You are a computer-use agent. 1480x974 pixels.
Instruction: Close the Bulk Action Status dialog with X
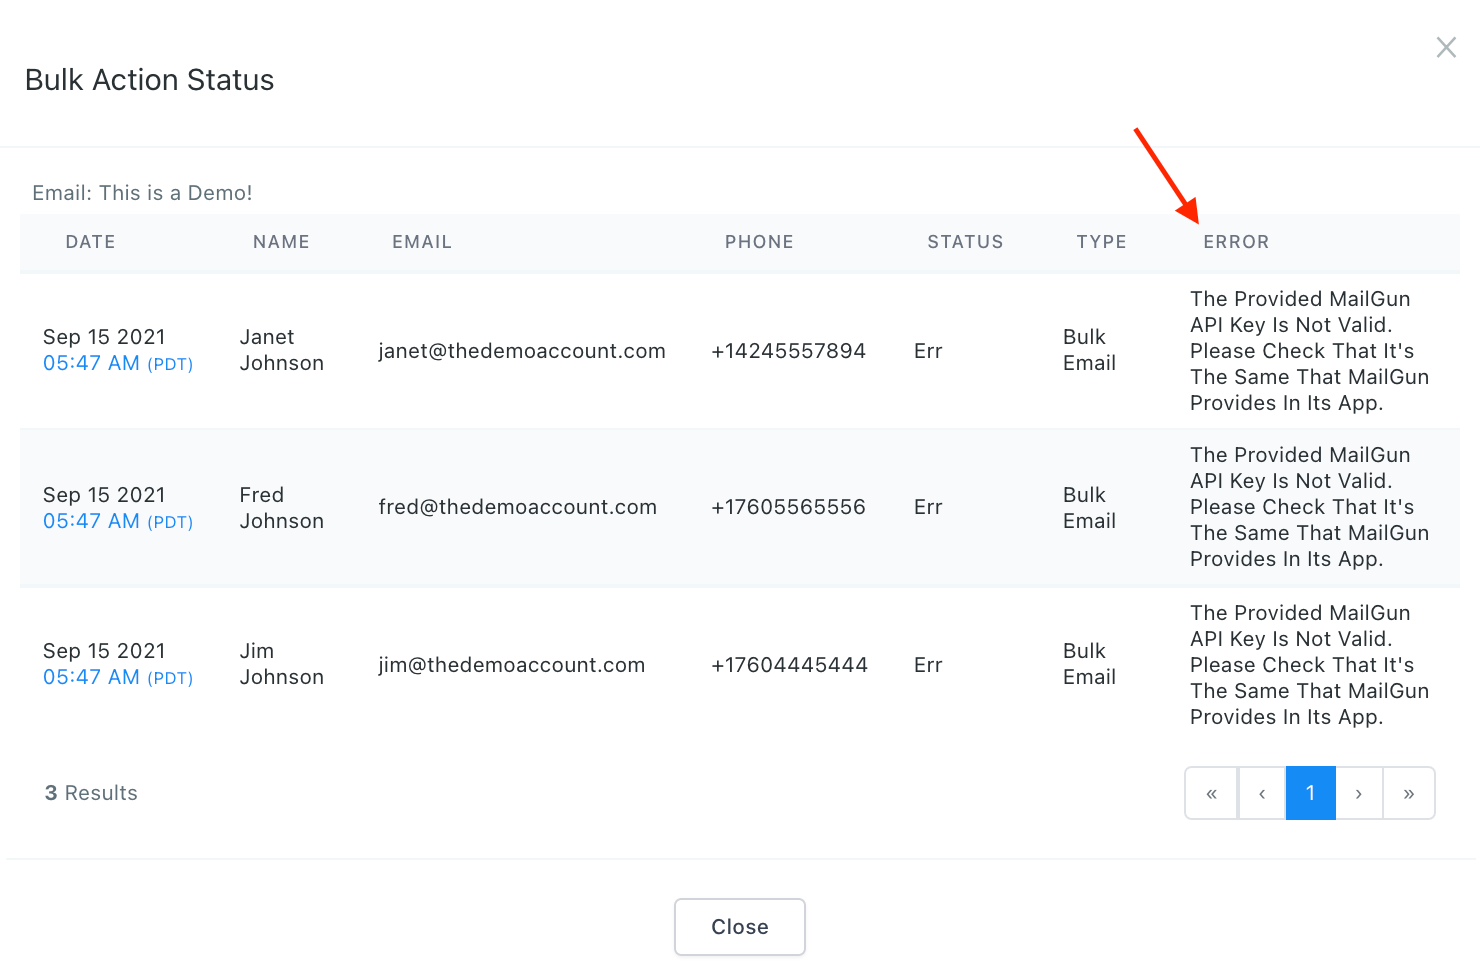click(1445, 47)
